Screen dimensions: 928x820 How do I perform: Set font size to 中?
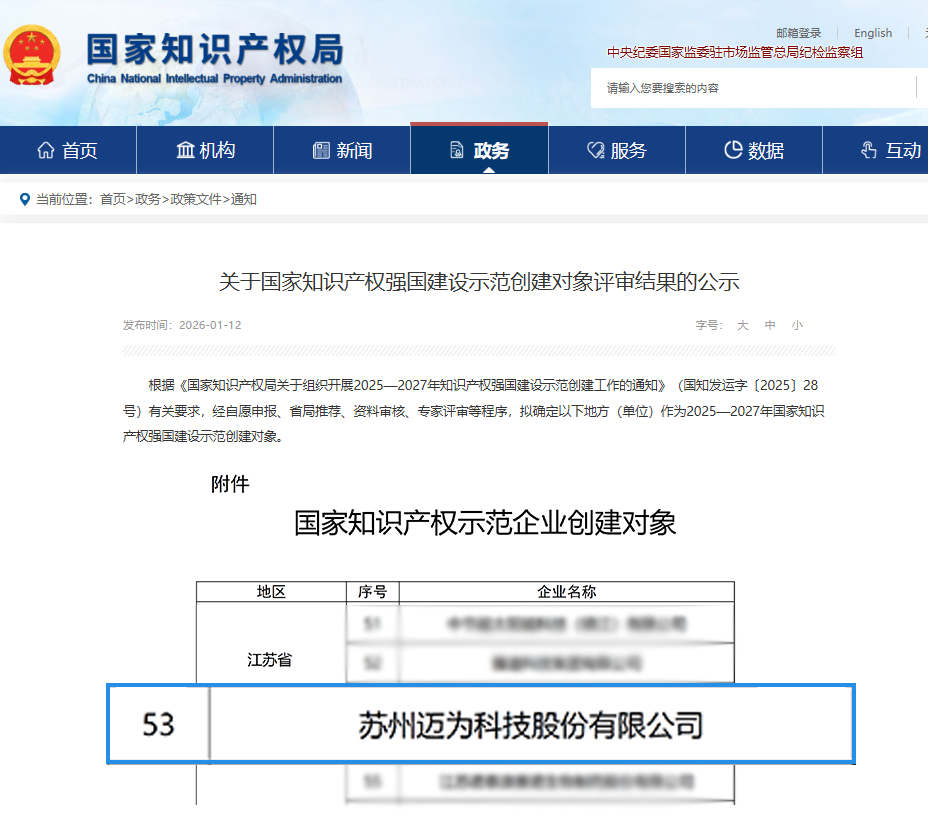(770, 325)
